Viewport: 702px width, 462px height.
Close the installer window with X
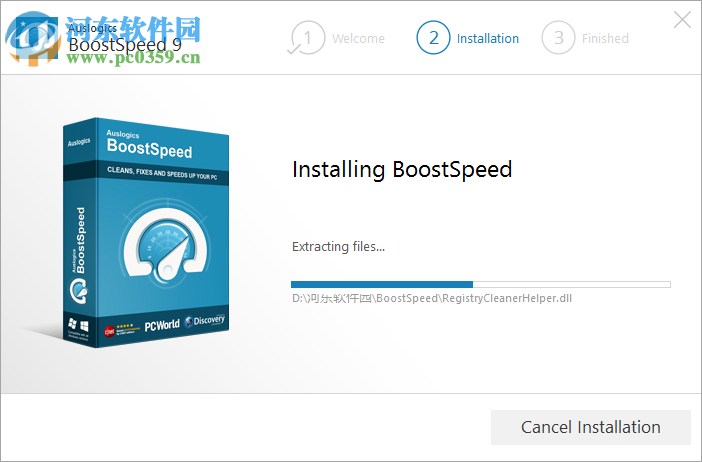682,20
